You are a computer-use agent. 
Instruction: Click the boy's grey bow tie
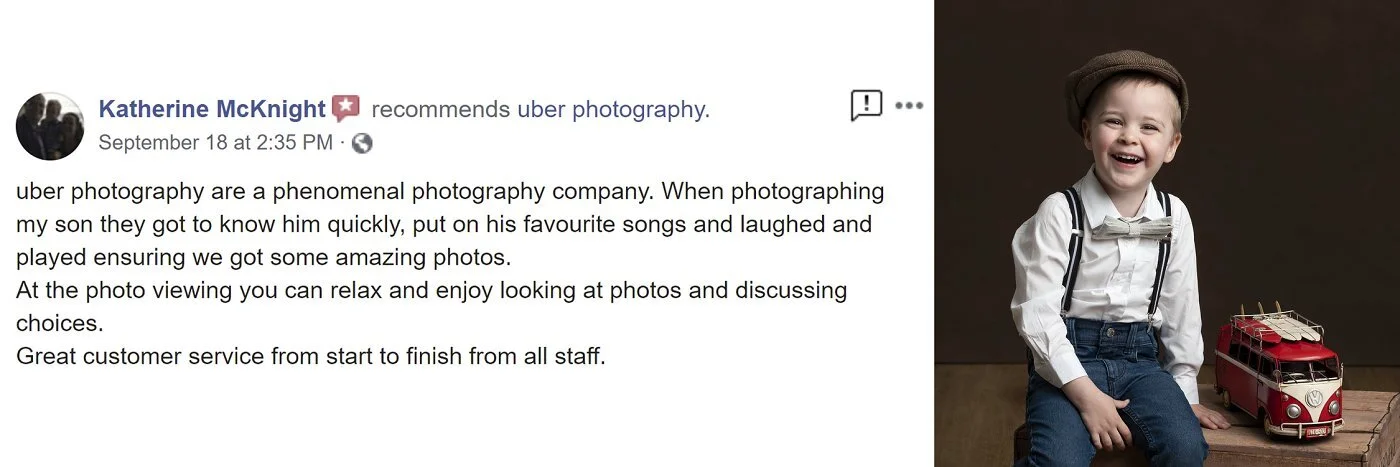coord(1131,227)
